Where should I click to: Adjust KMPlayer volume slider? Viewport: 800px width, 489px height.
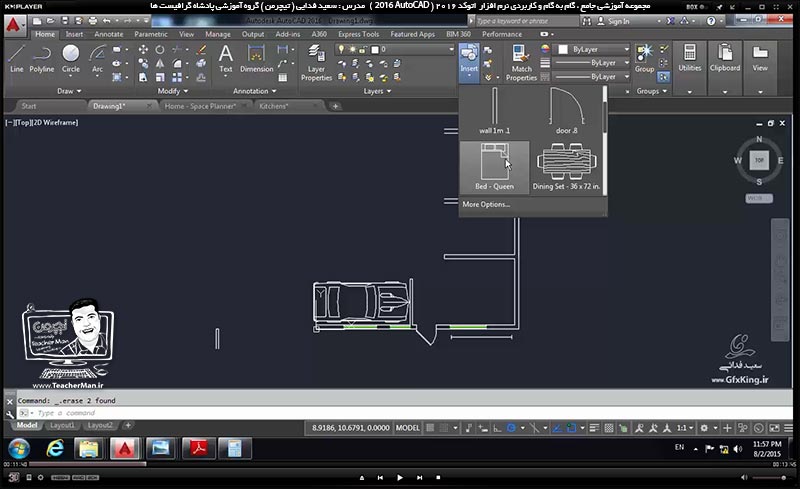click(769, 478)
